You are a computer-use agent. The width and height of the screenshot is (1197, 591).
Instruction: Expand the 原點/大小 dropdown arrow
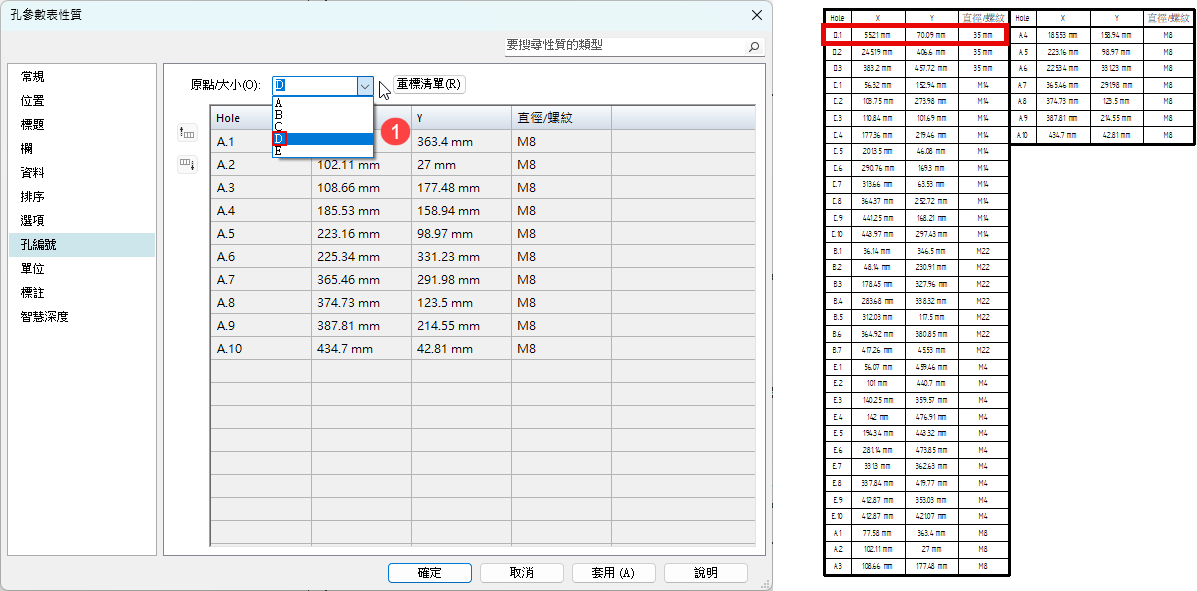[365, 86]
